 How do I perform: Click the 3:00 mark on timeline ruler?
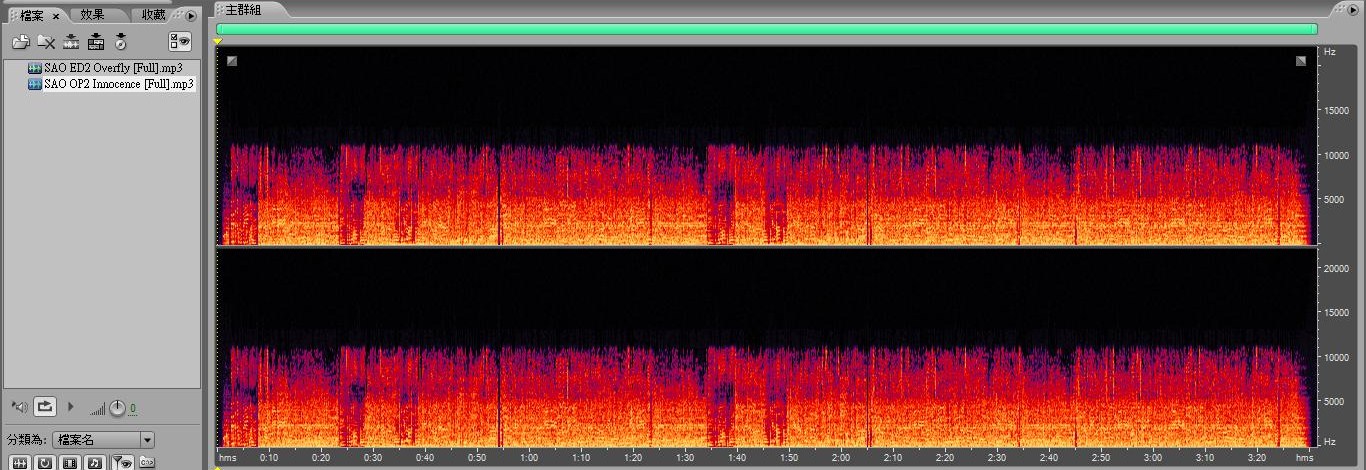1152,458
